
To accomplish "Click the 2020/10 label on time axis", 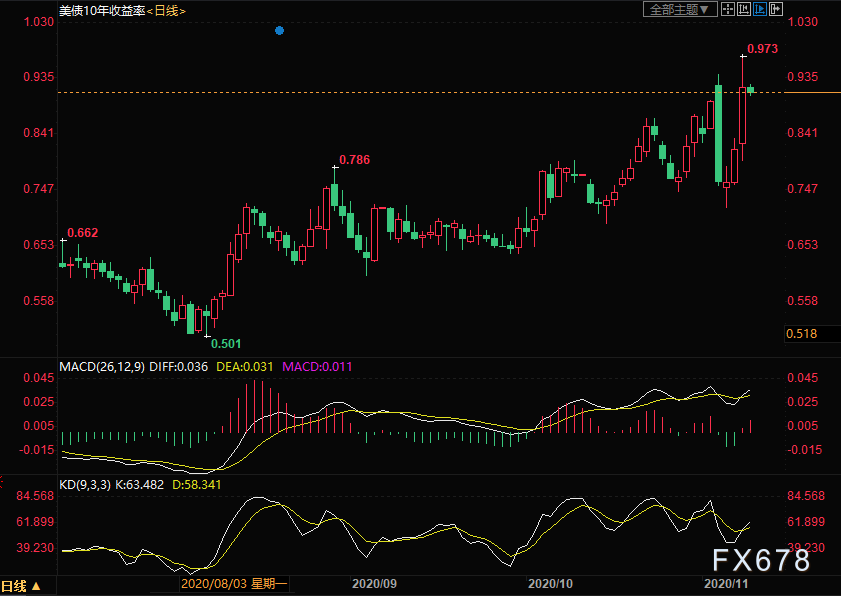I will [550, 583].
